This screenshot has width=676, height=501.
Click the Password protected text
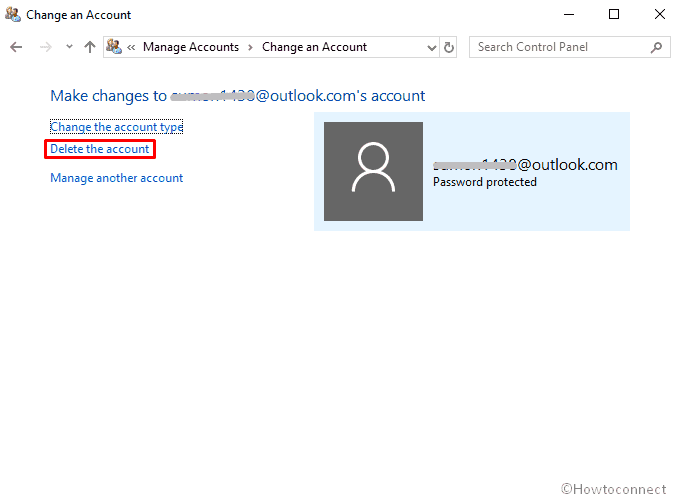485,182
